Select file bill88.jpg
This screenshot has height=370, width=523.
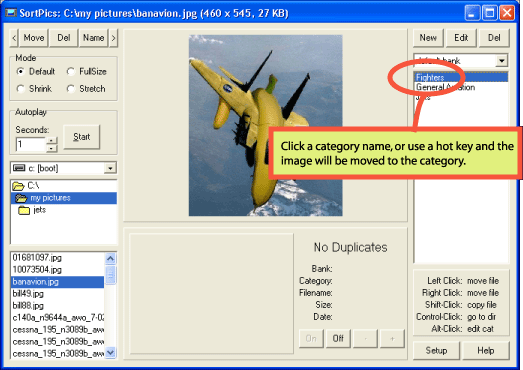[57, 306]
